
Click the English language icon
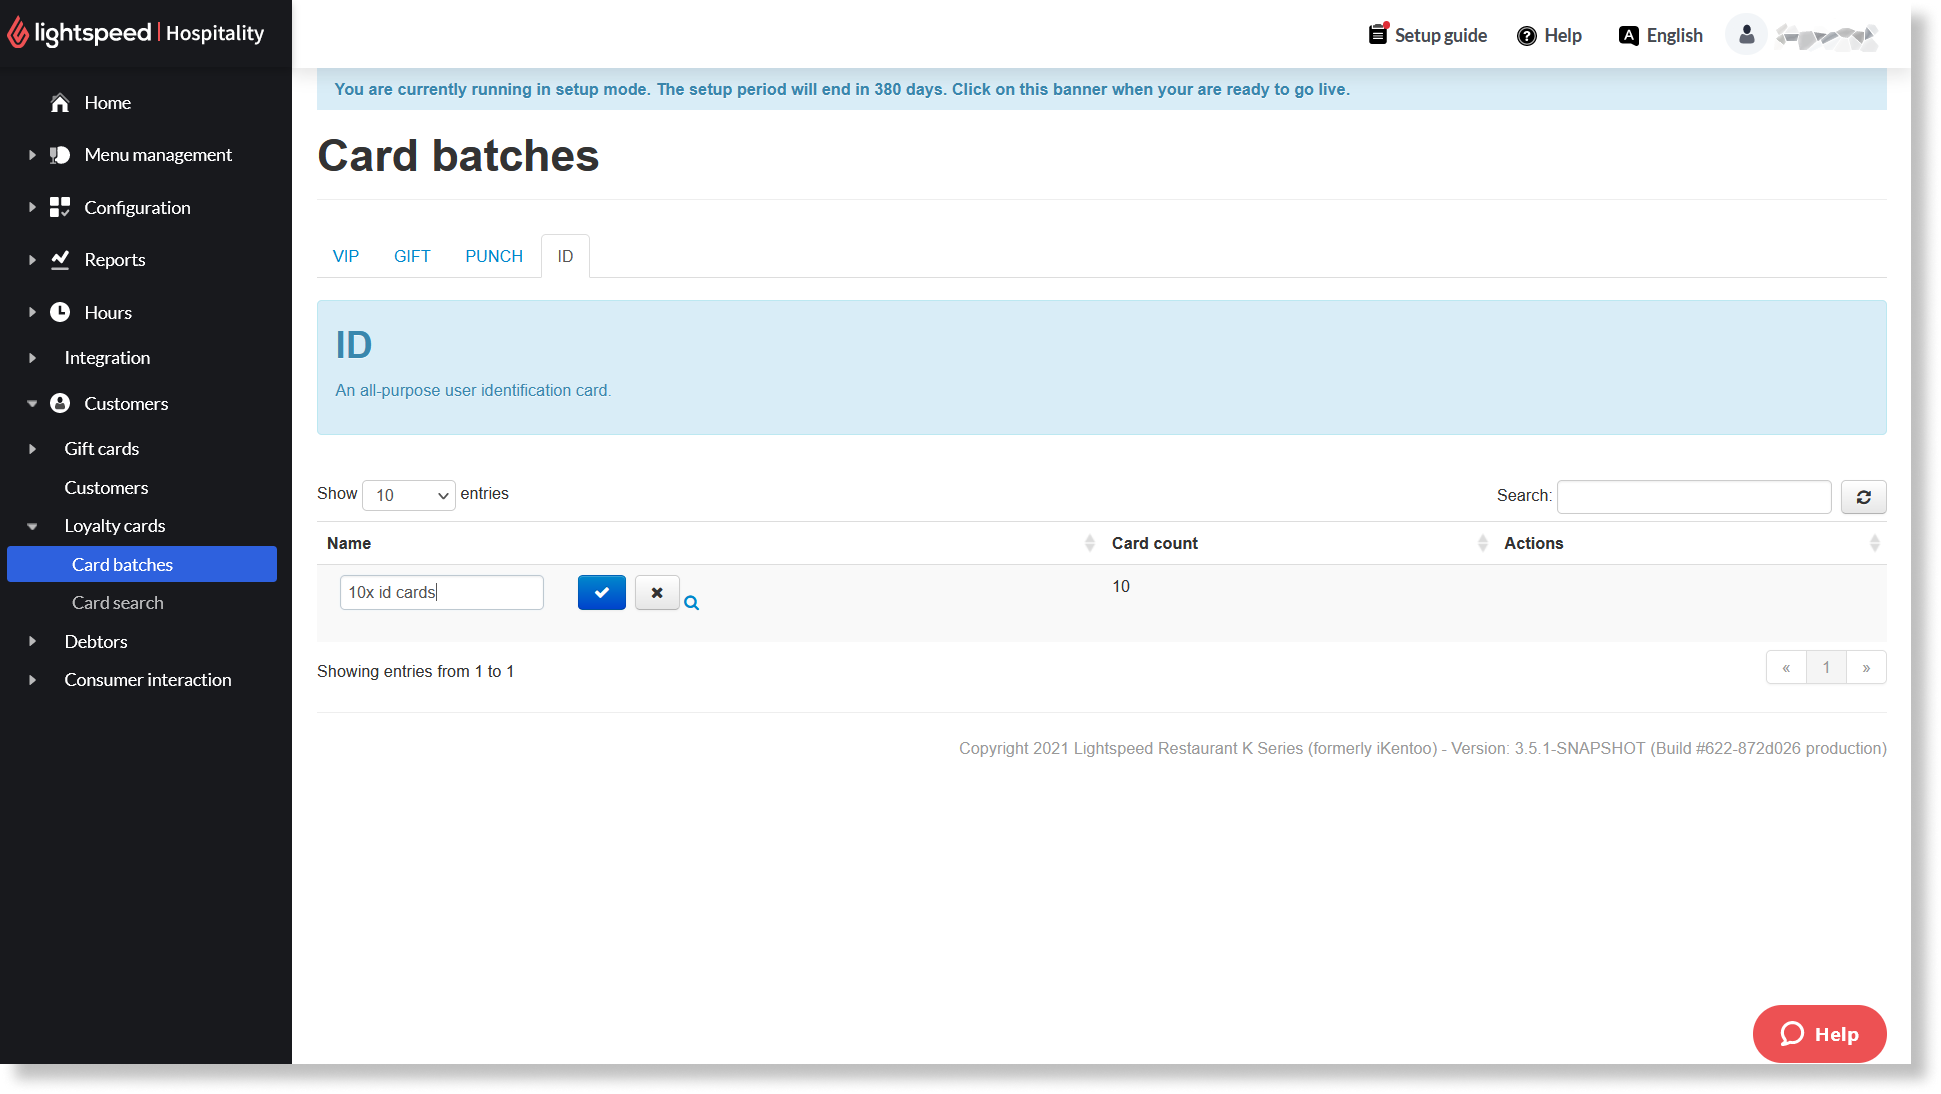pyautogui.click(x=1628, y=36)
